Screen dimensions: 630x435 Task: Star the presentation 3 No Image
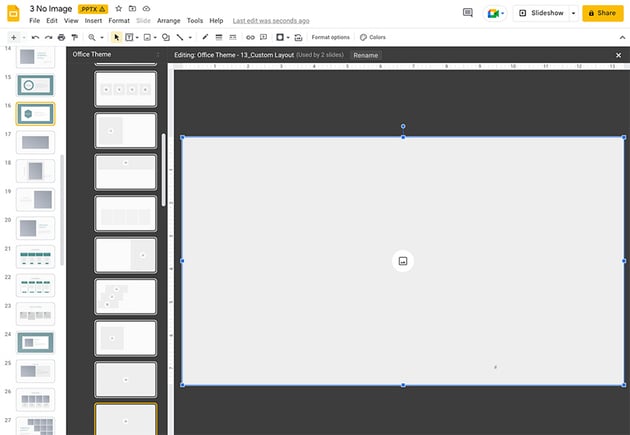click(118, 8)
